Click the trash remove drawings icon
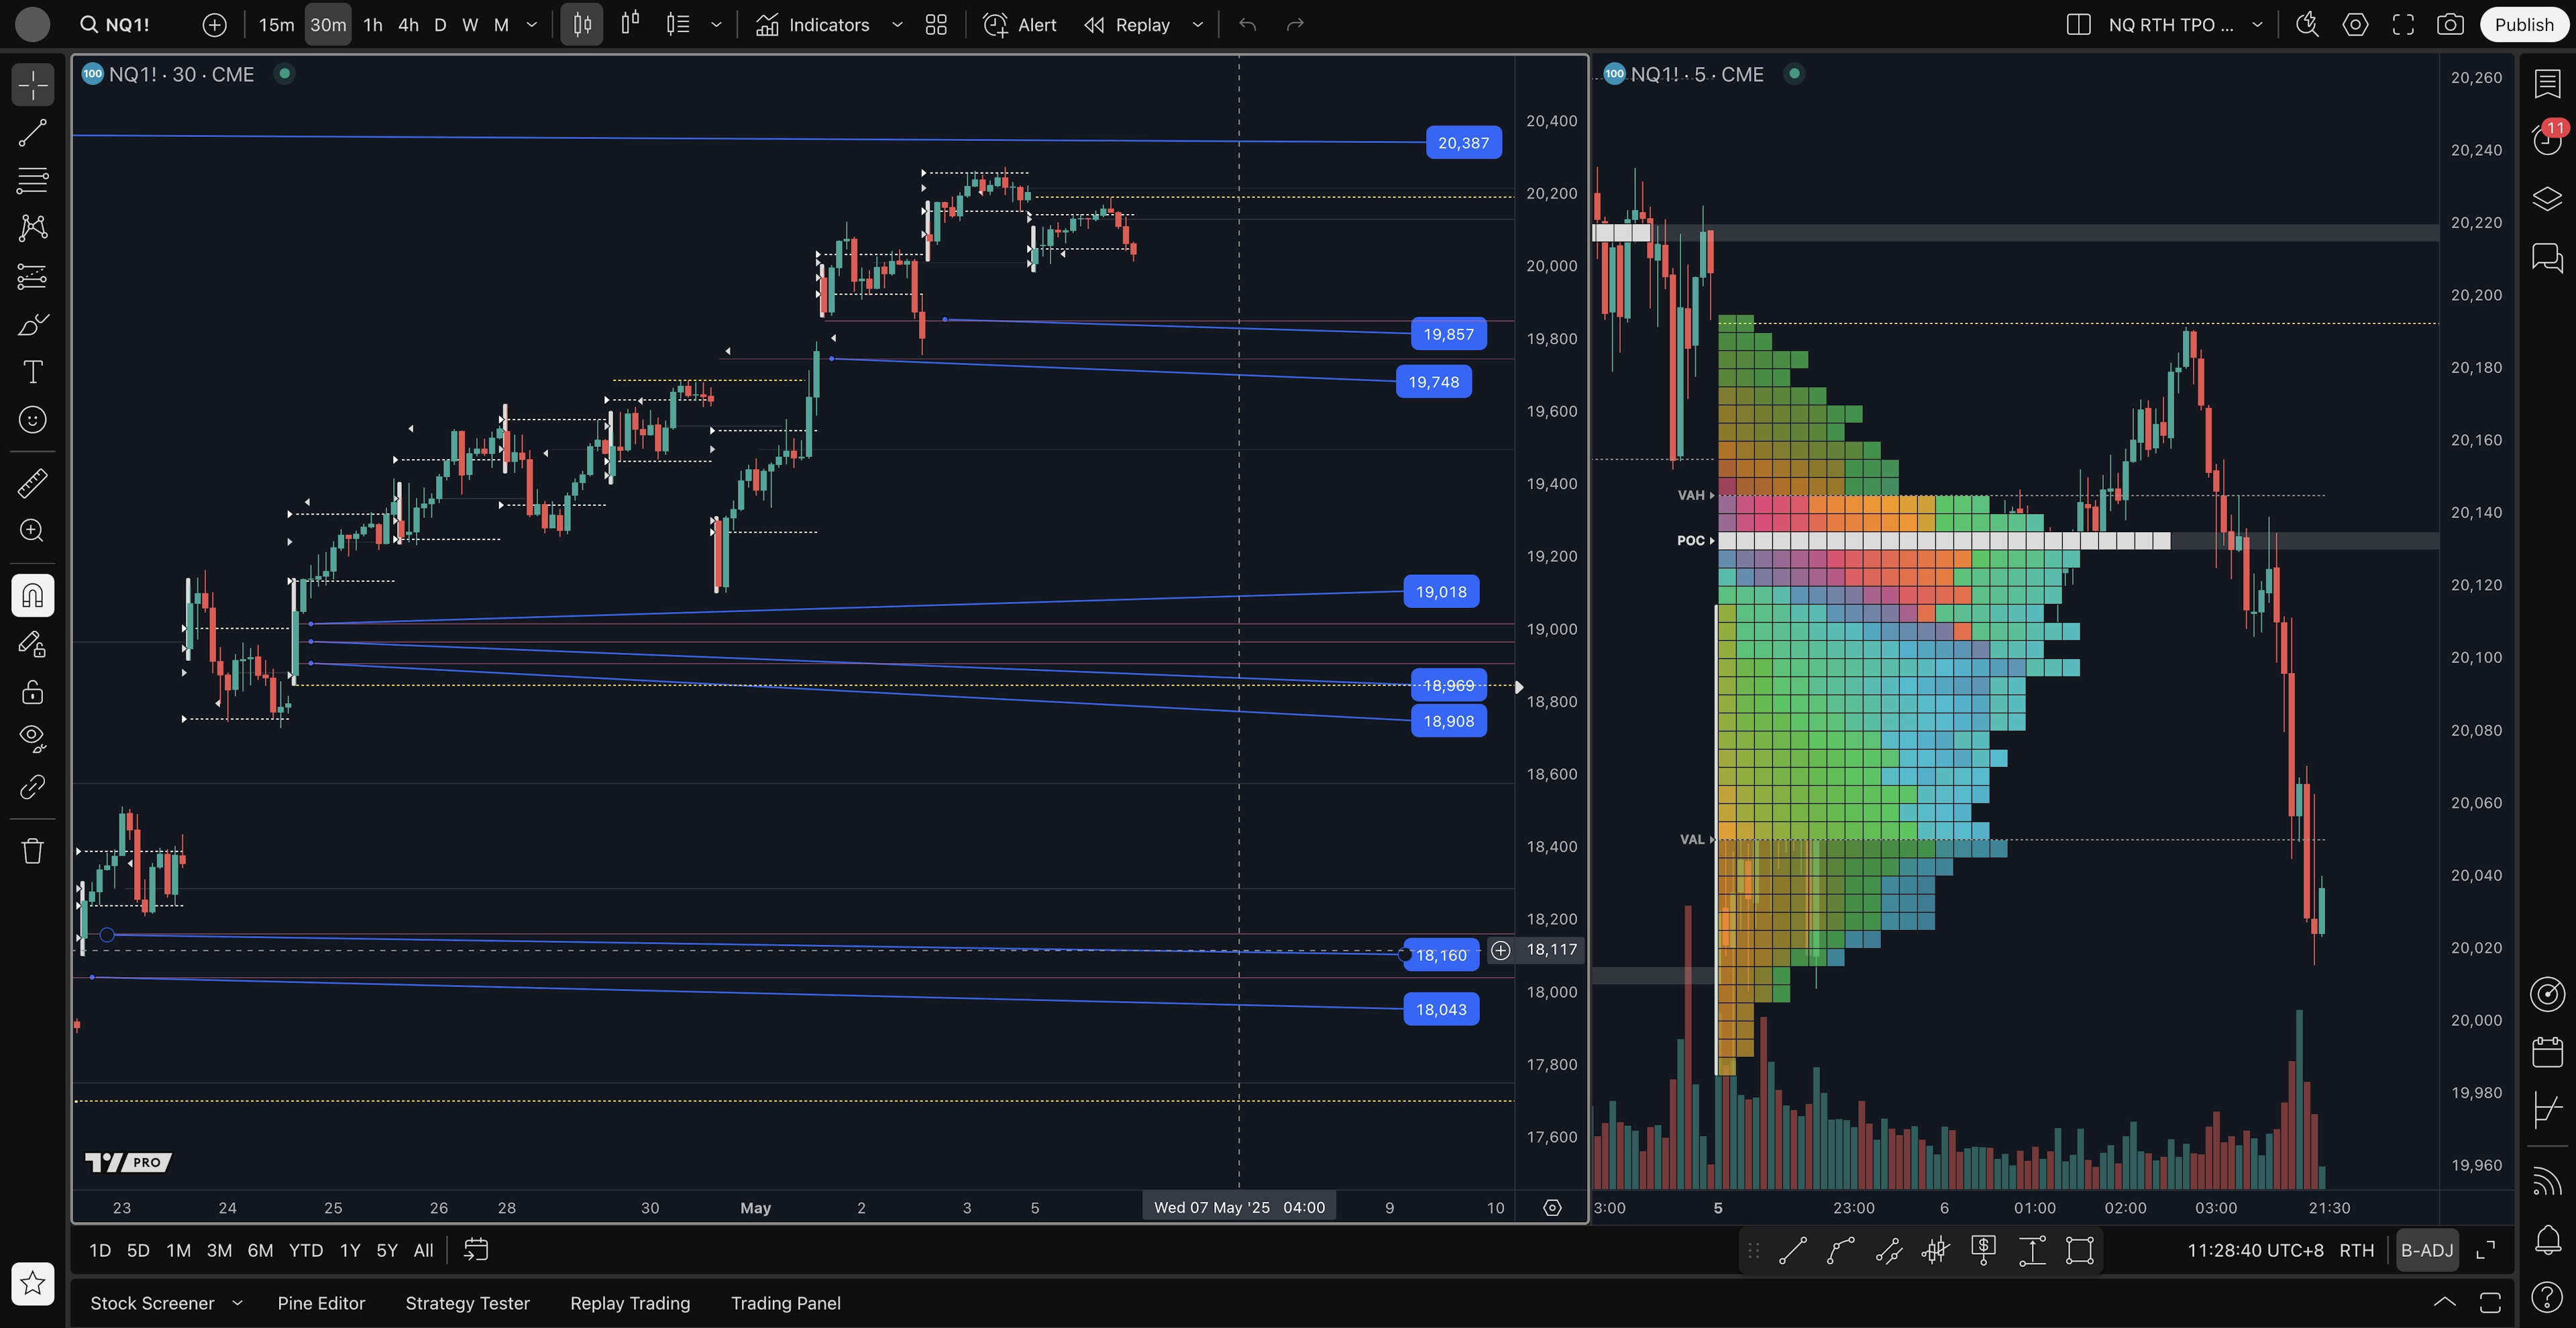Image resolution: width=2576 pixels, height=1328 pixels. click(x=32, y=851)
